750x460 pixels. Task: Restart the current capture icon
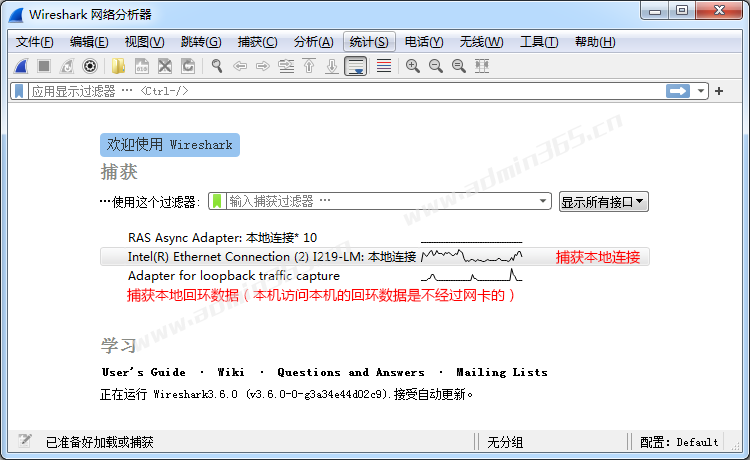(67, 66)
